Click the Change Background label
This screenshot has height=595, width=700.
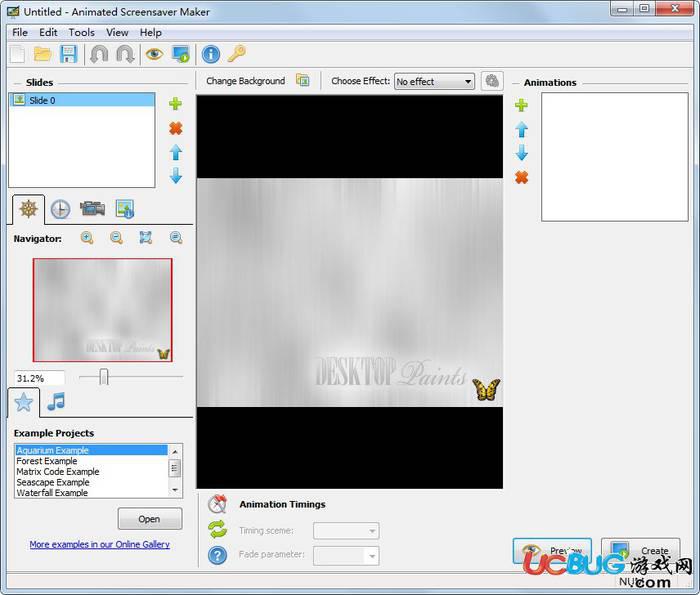(x=246, y=81)
